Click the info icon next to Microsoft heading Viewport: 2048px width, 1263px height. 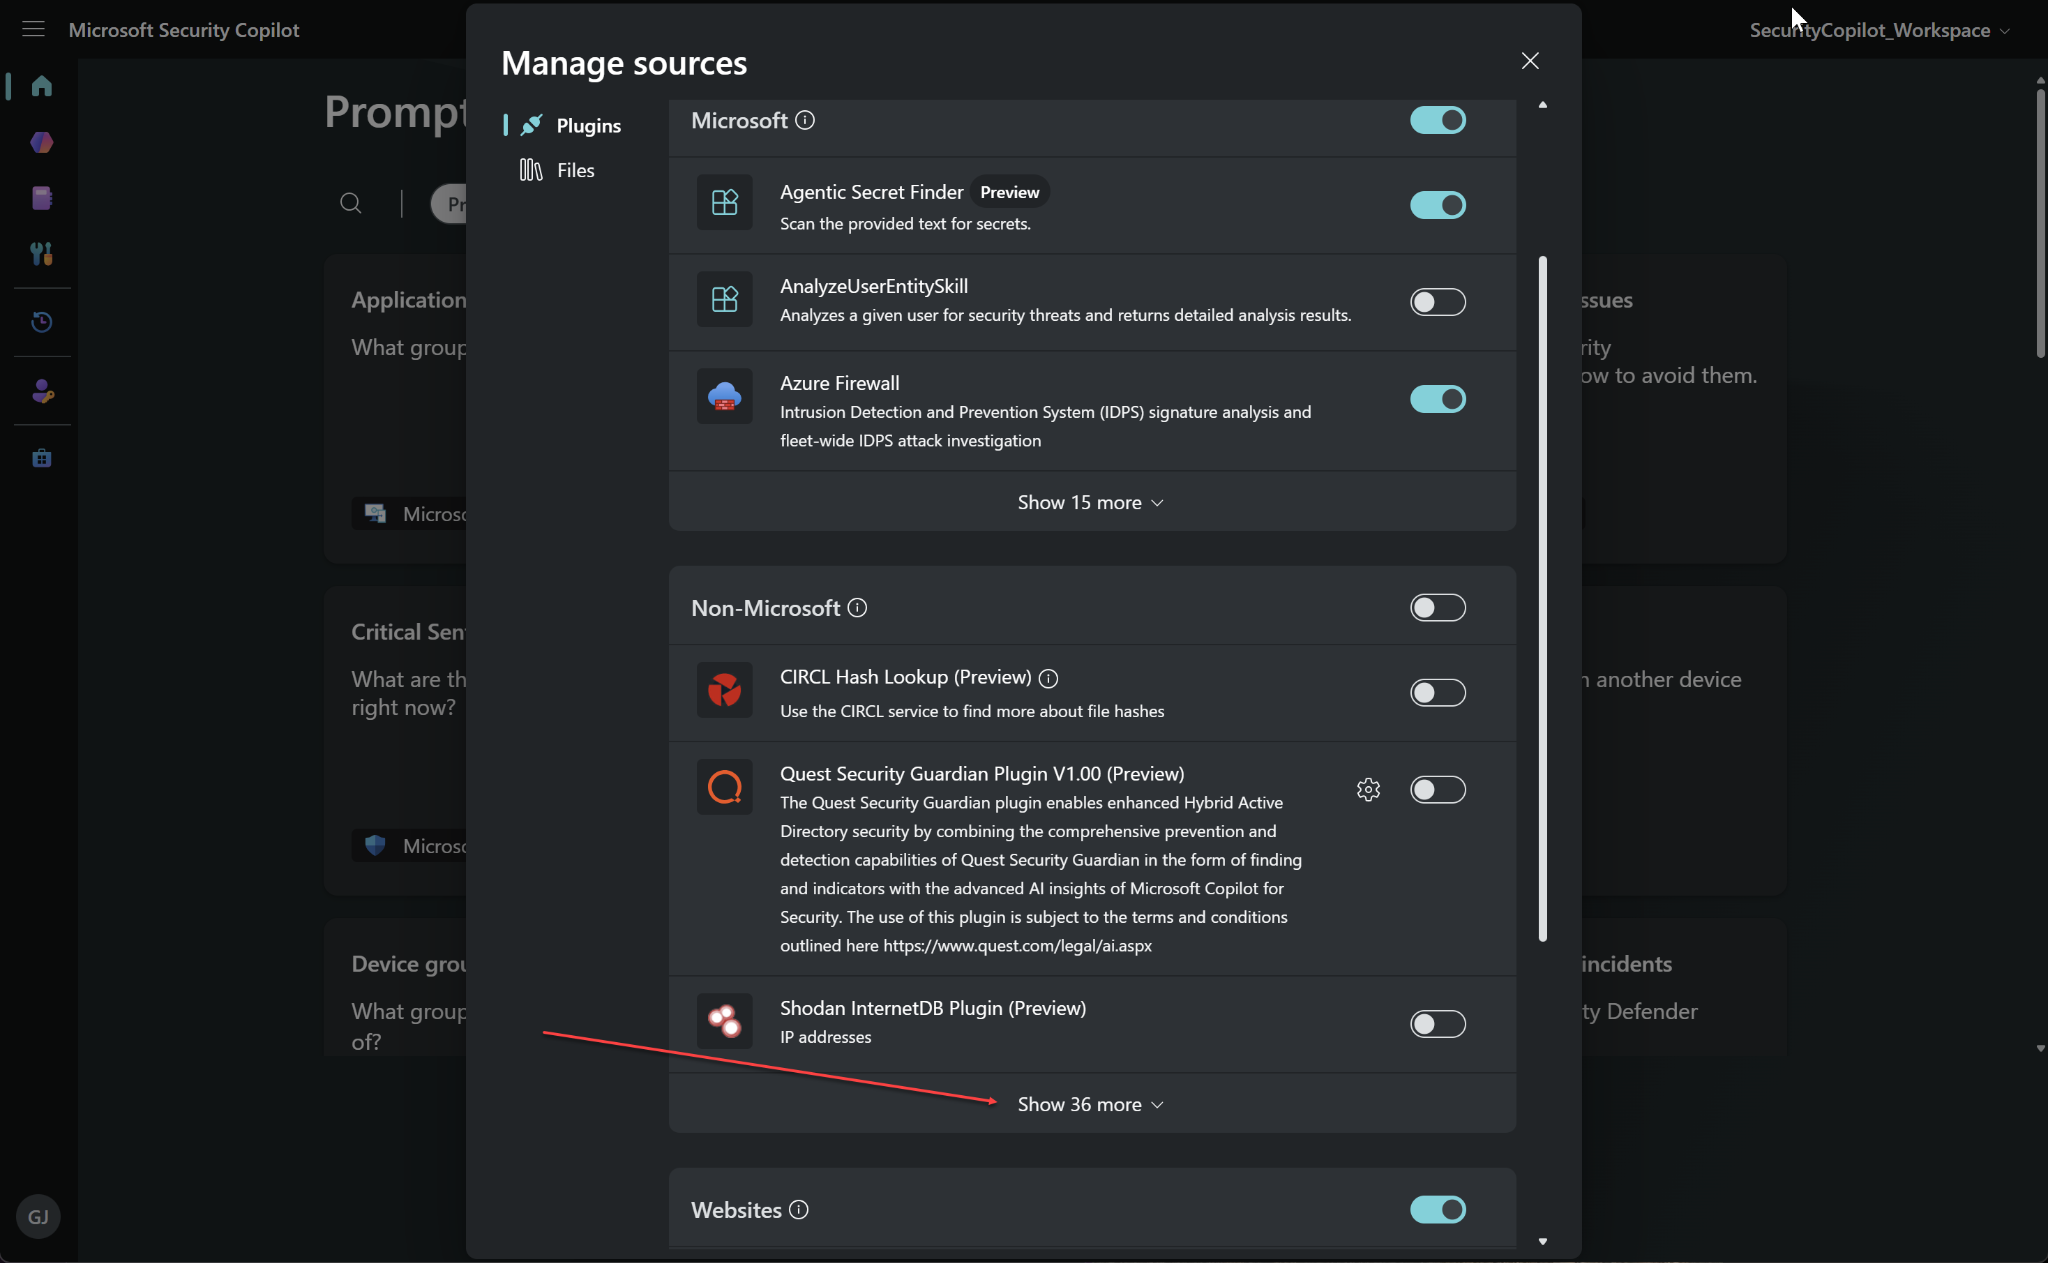(x=805, y=120)
